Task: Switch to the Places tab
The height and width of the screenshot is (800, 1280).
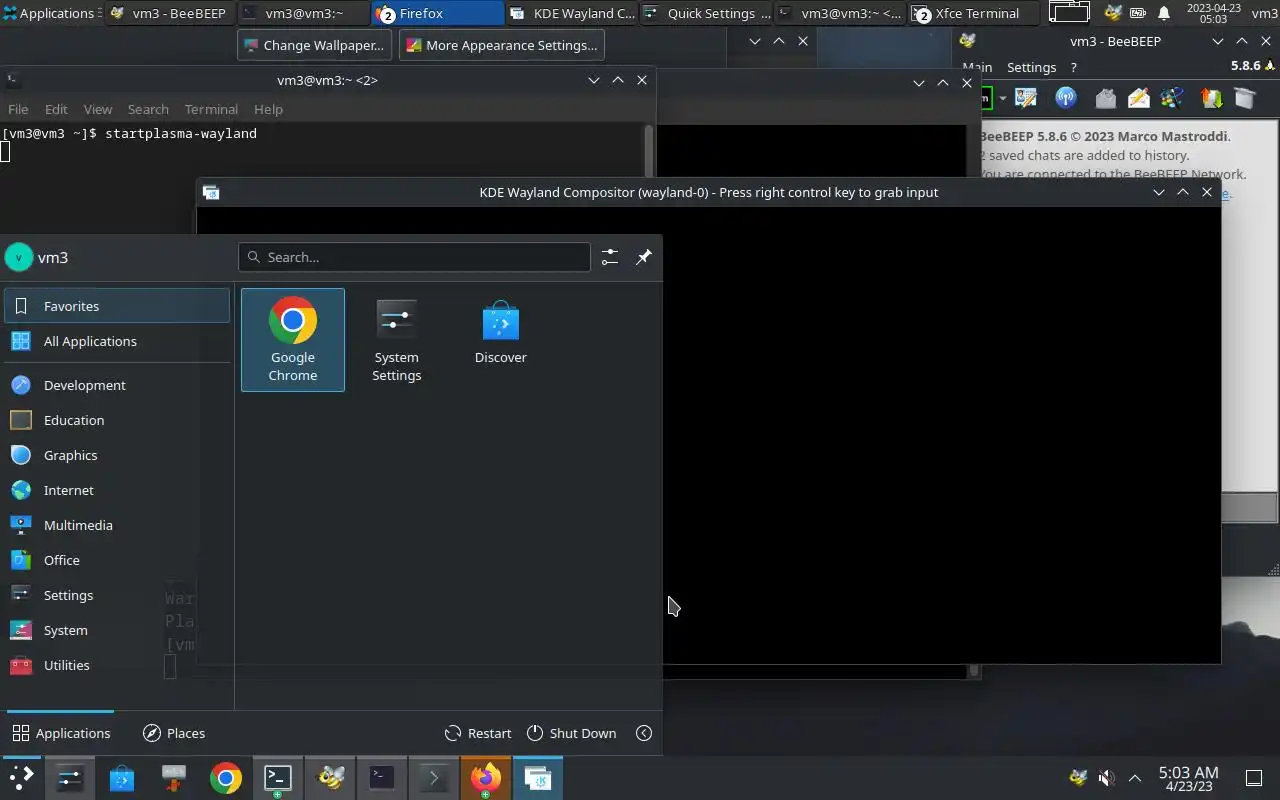Action: [174, 733]
